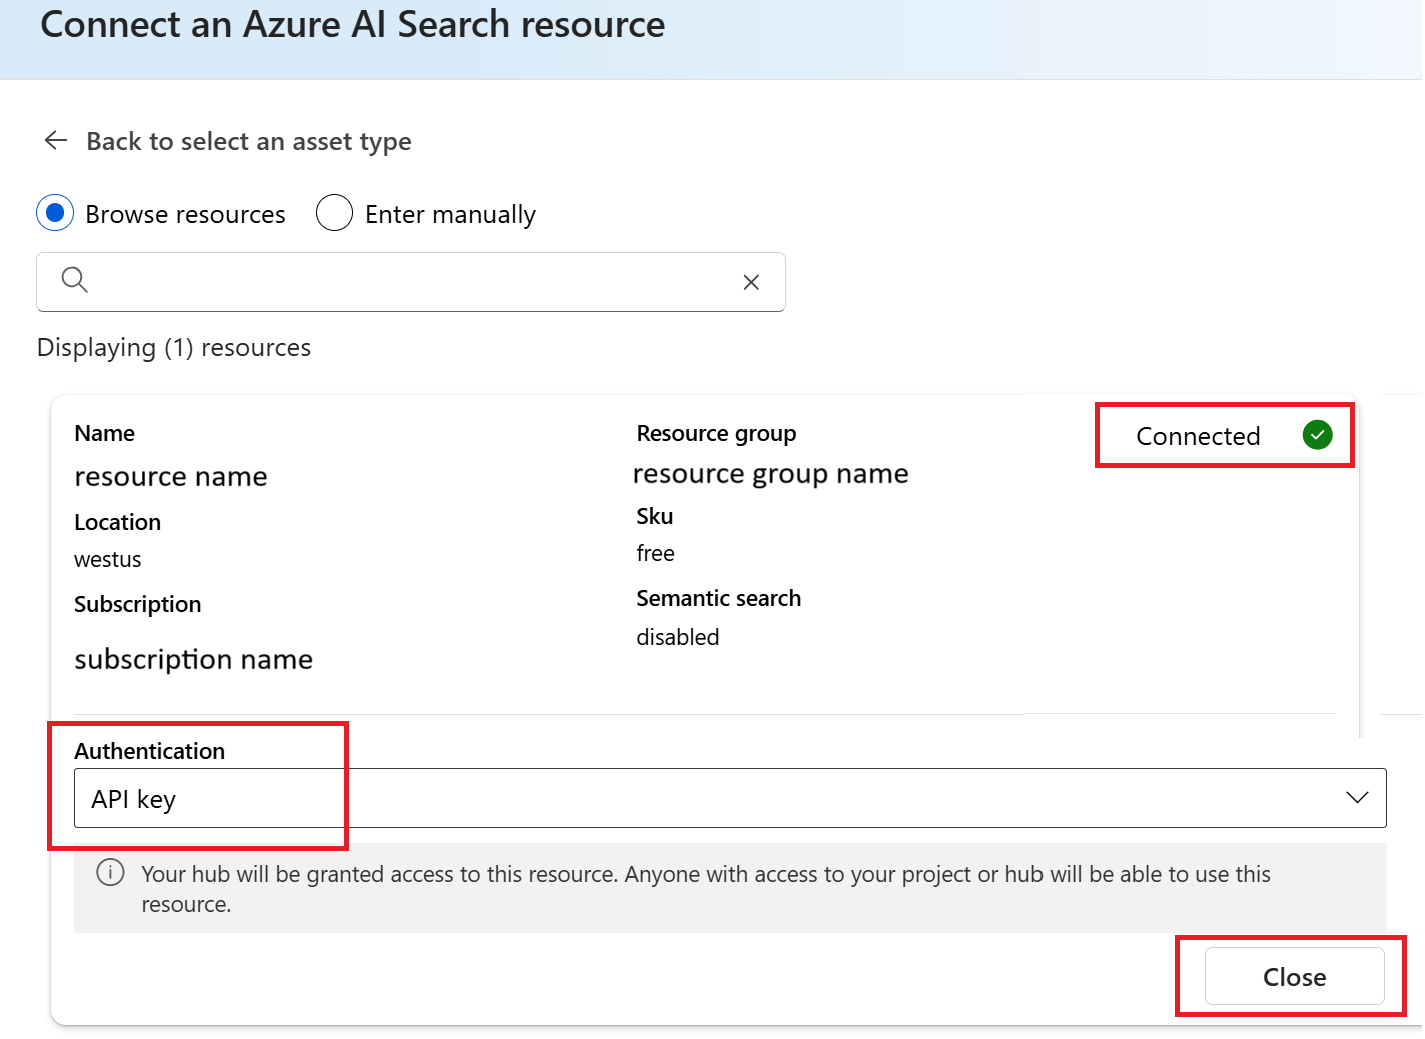Go back to select an asset type
1425x1039 pixels.
248,142
